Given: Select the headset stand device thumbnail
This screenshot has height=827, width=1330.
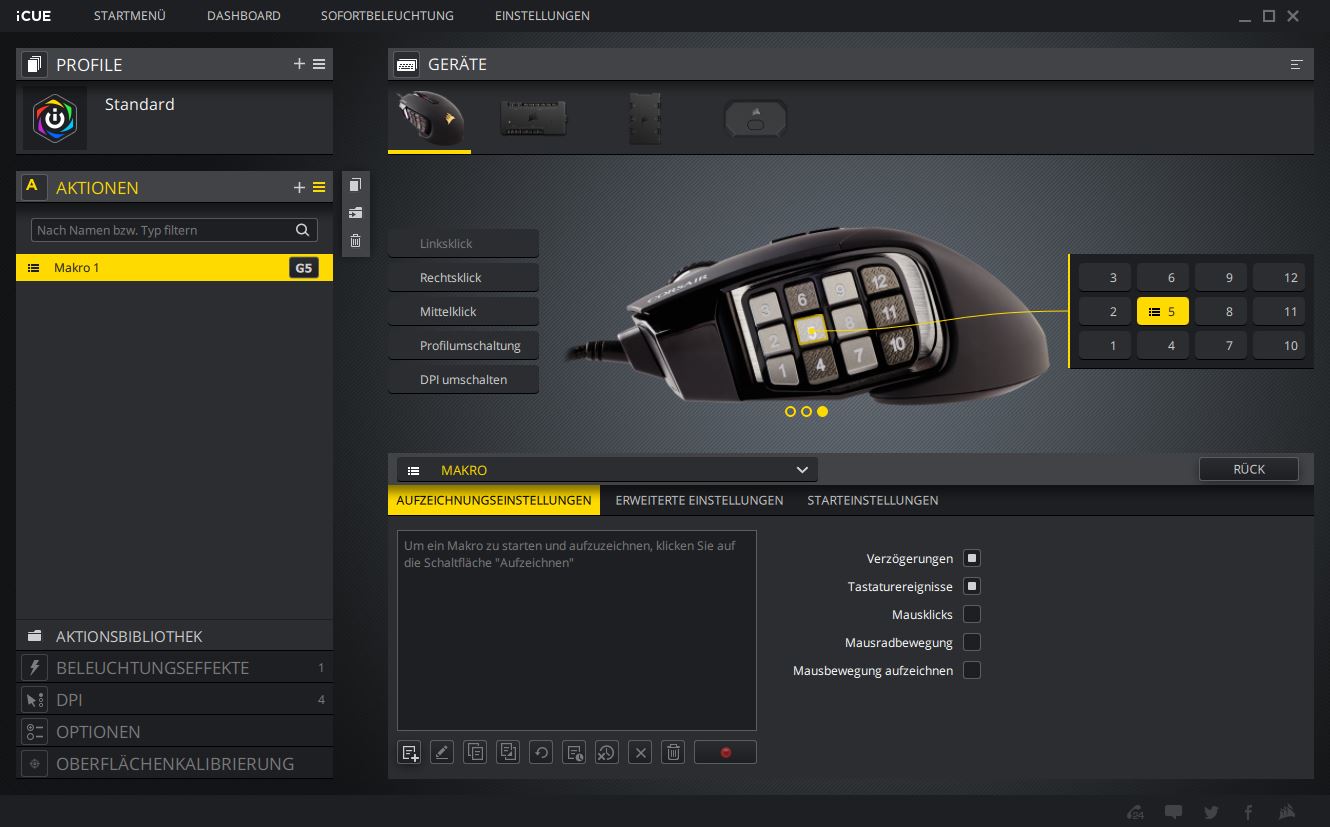Looking at the screenshot, I should click(x=755, y=119).
